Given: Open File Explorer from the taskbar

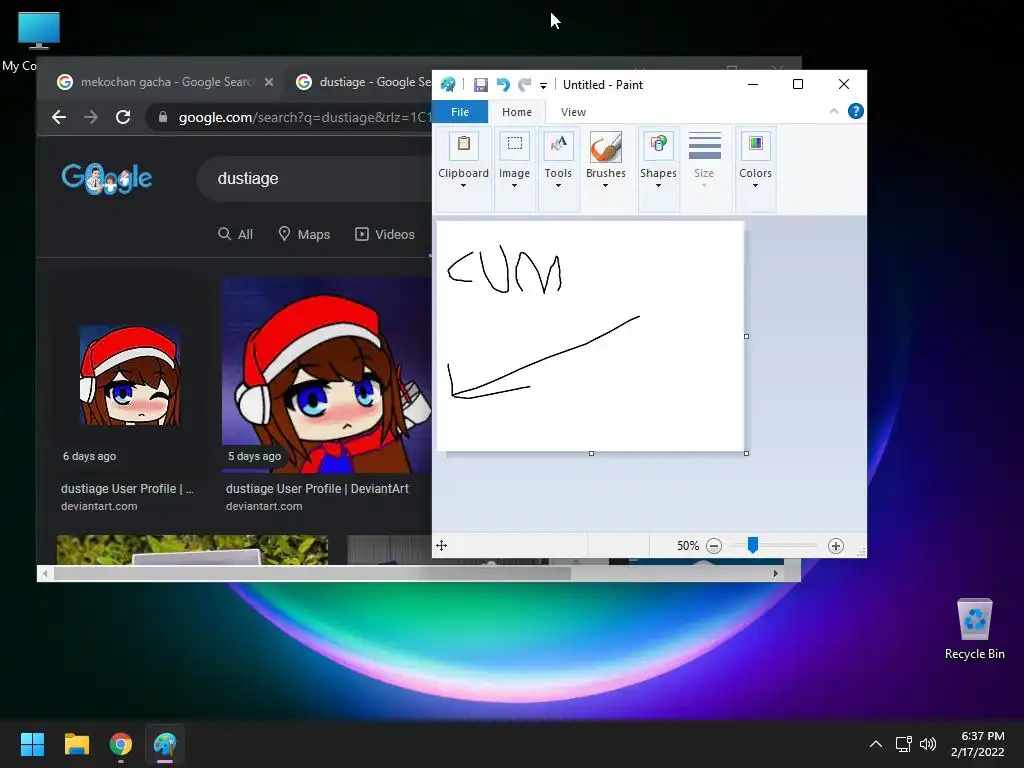Looking at the screenshot, I should click(x=76, y=744).
